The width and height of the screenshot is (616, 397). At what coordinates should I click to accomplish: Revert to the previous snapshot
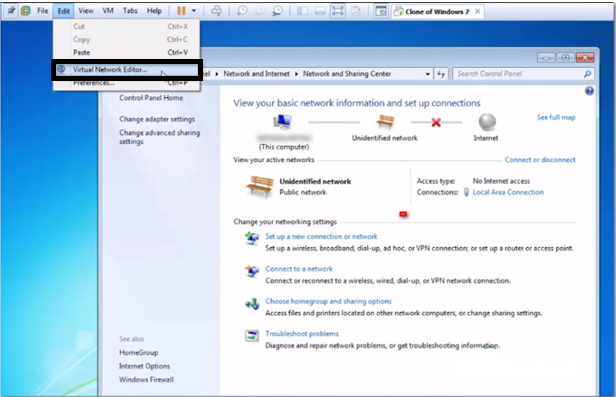click(x=260, y=11)
